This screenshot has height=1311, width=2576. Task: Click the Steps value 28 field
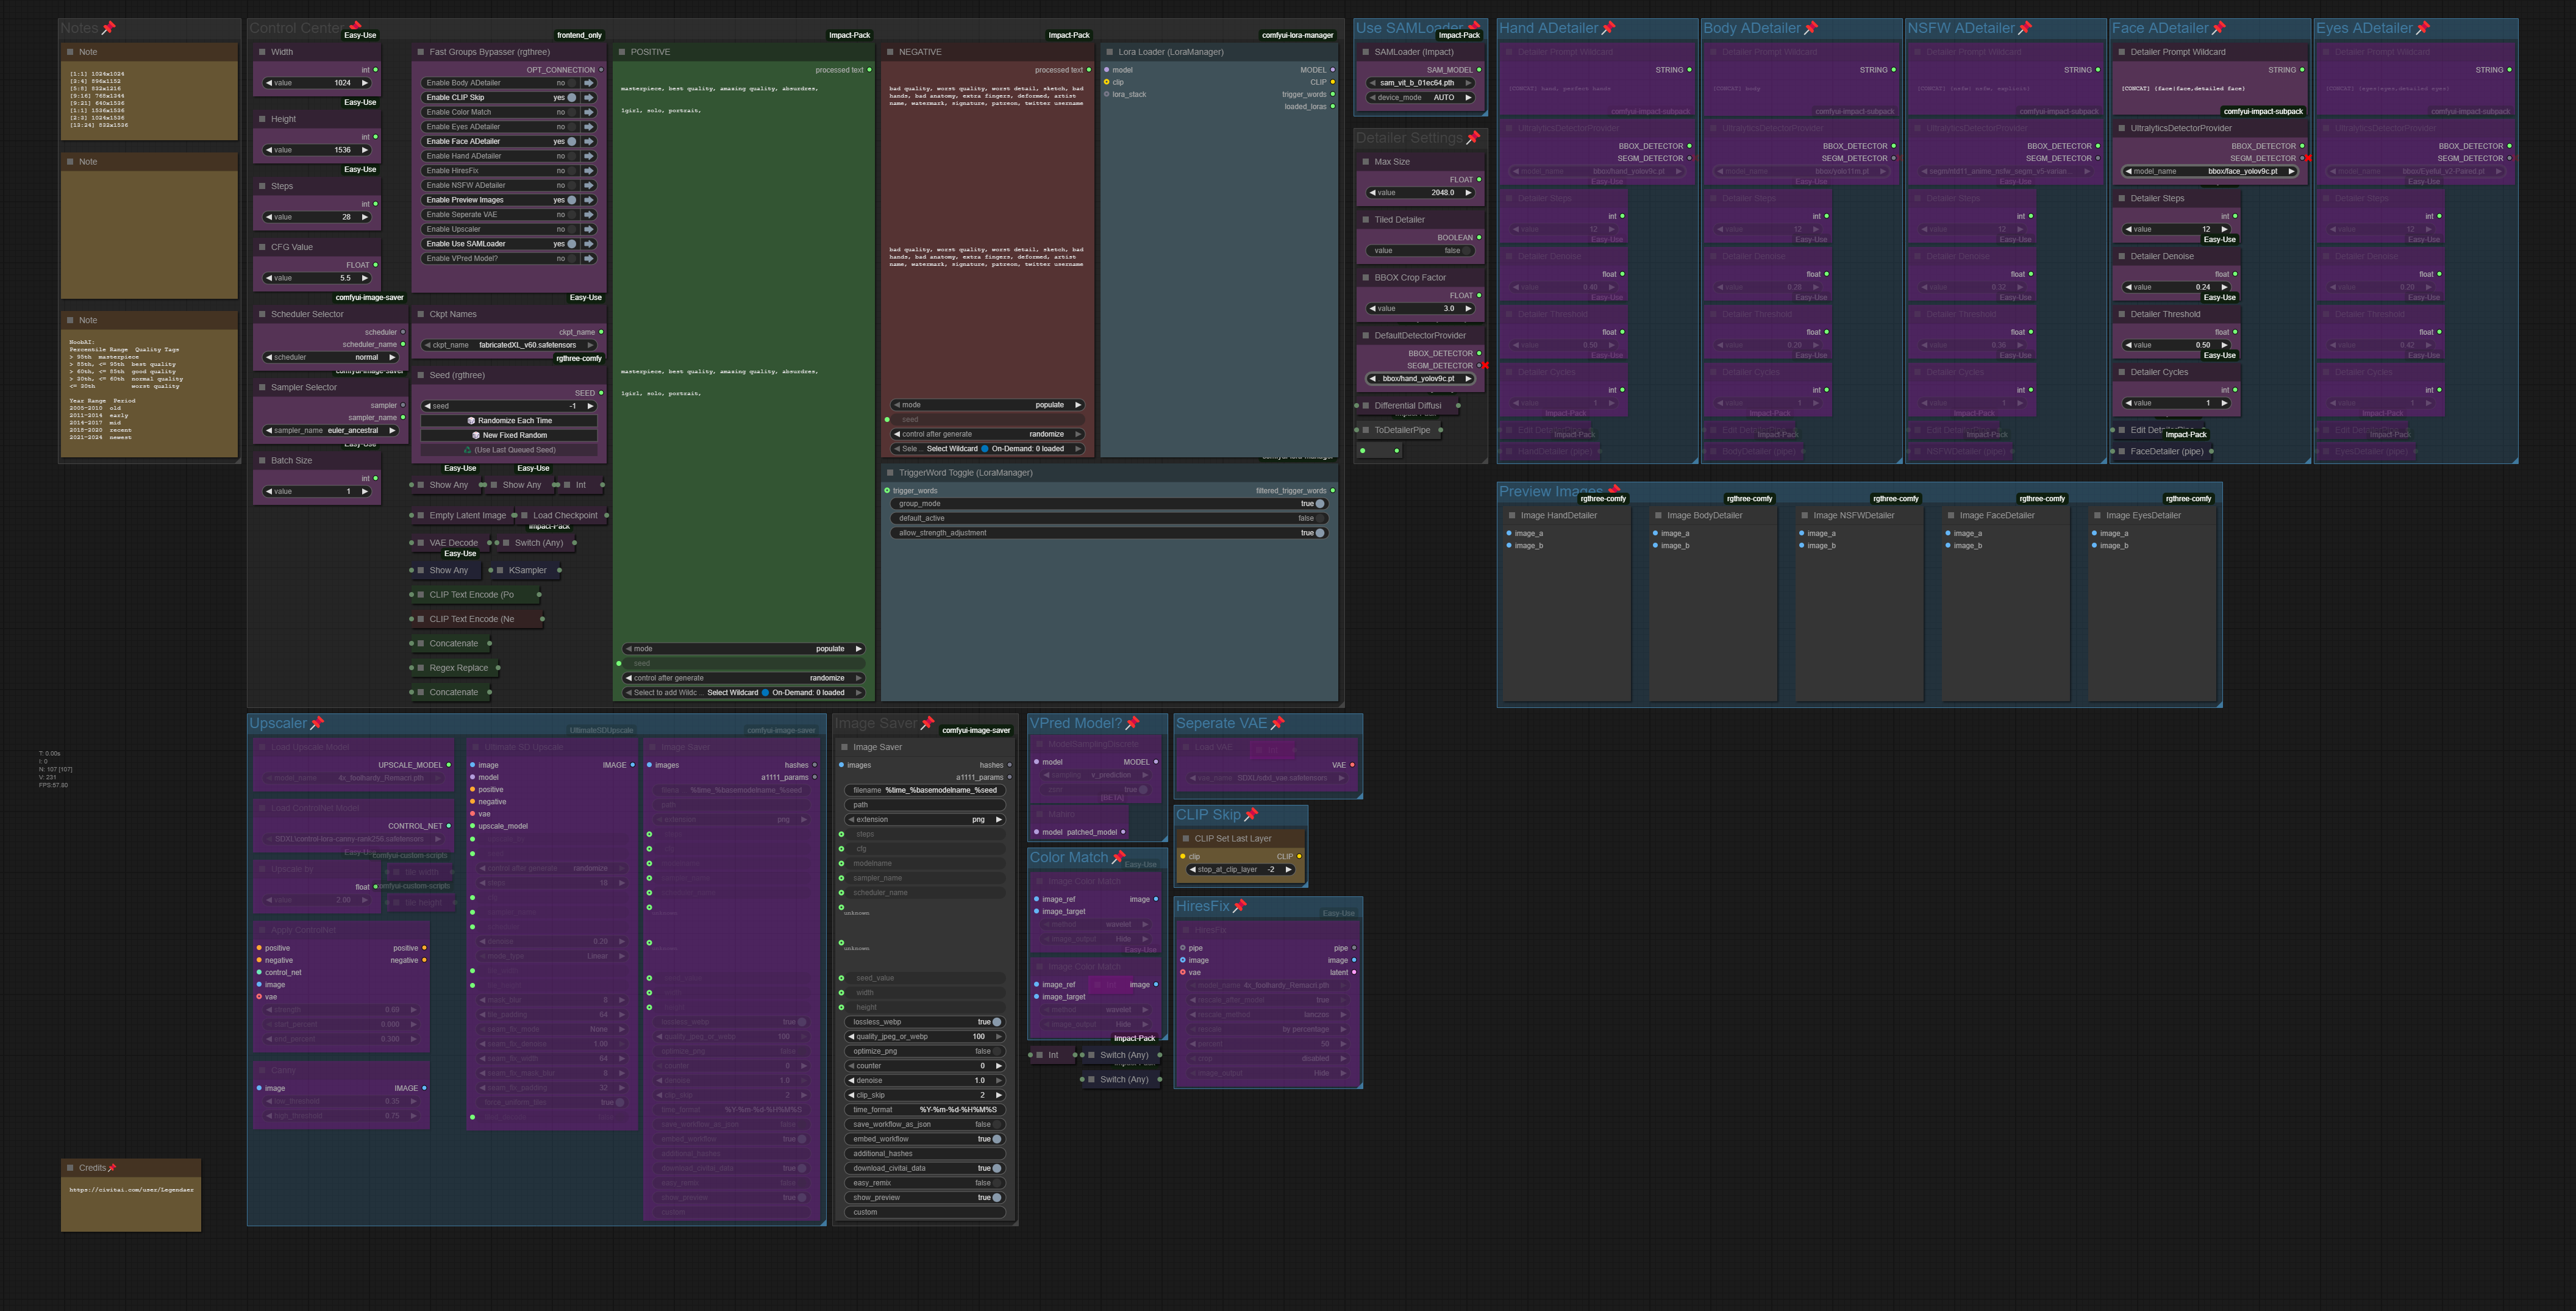[317, 217]
